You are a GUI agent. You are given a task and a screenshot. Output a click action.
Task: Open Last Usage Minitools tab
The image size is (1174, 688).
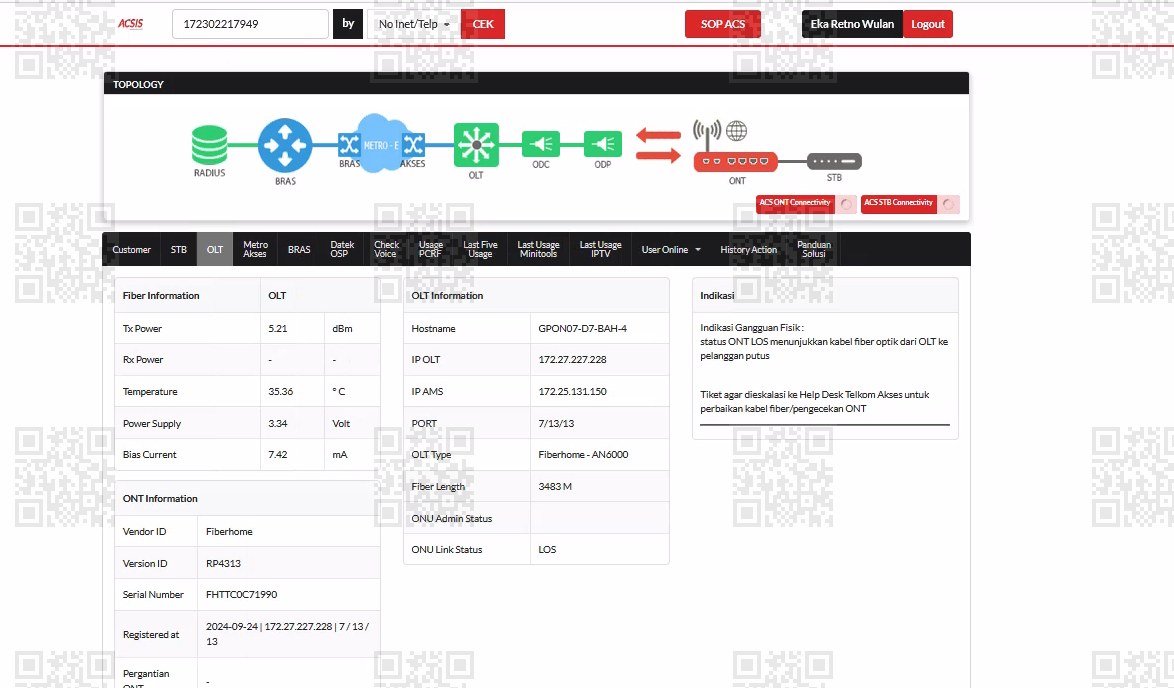tap(538, 249)
